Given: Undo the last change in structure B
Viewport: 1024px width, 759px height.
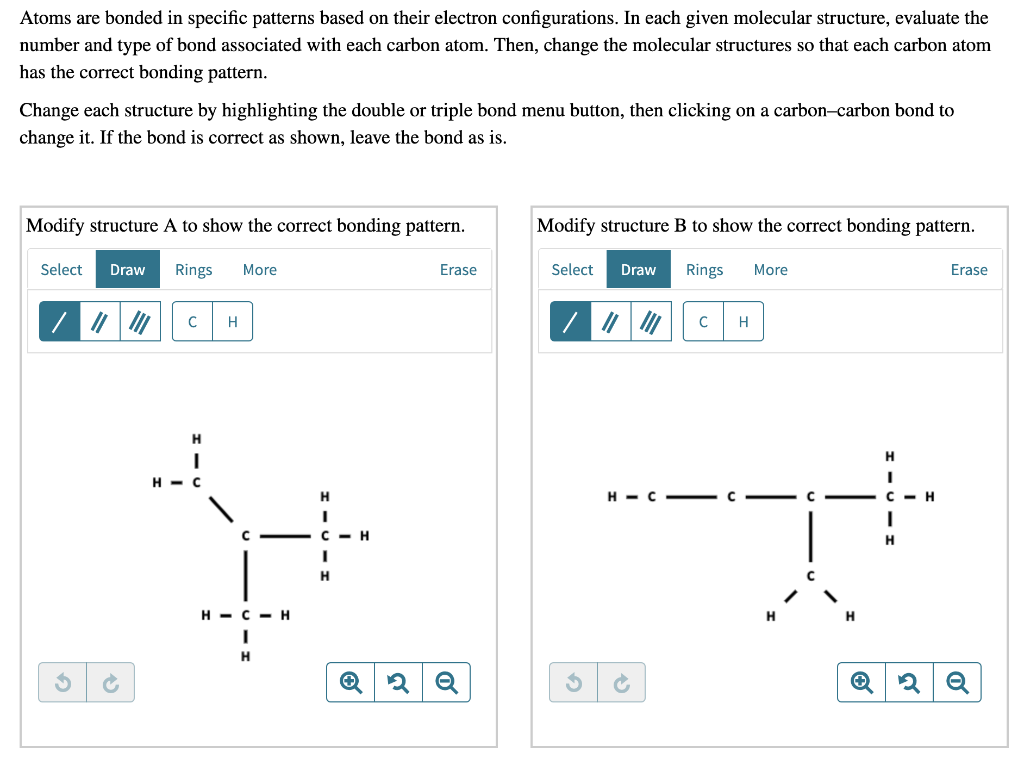Looking at the screenshot, I should pyautogui.click(x=572, y=681).
